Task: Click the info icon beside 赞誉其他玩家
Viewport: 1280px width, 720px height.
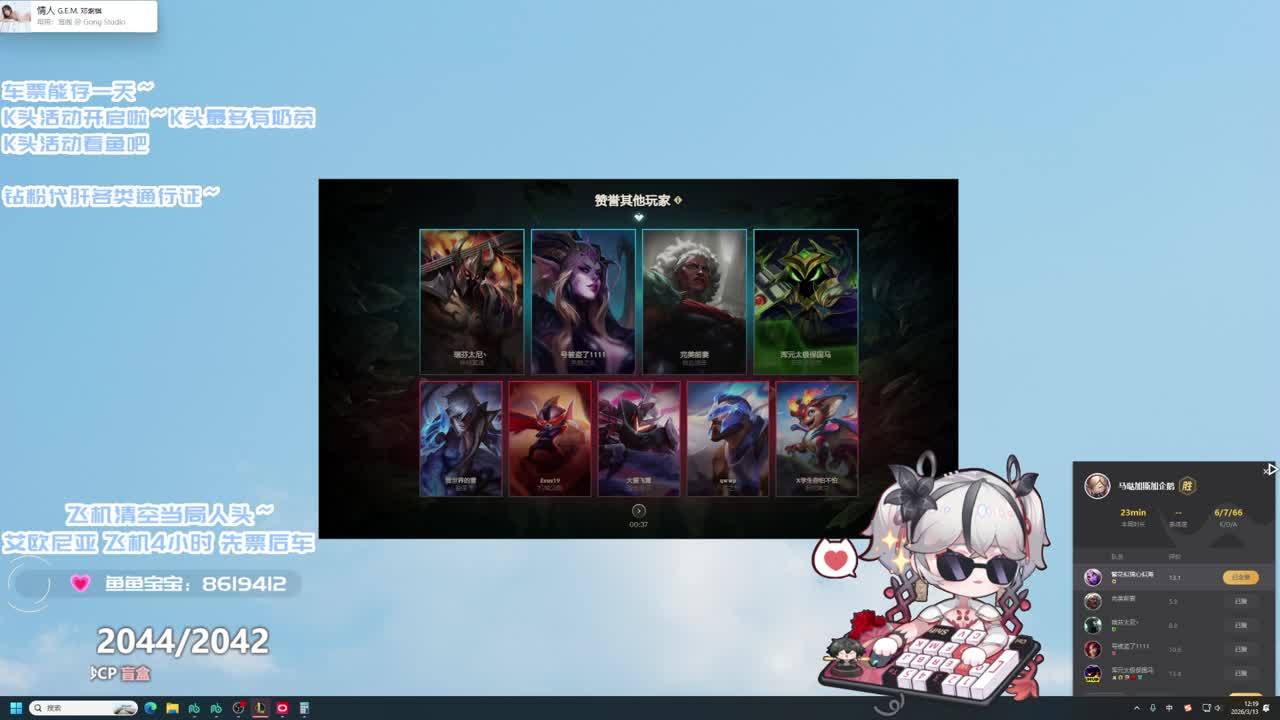Action: (x=678, y=200)
